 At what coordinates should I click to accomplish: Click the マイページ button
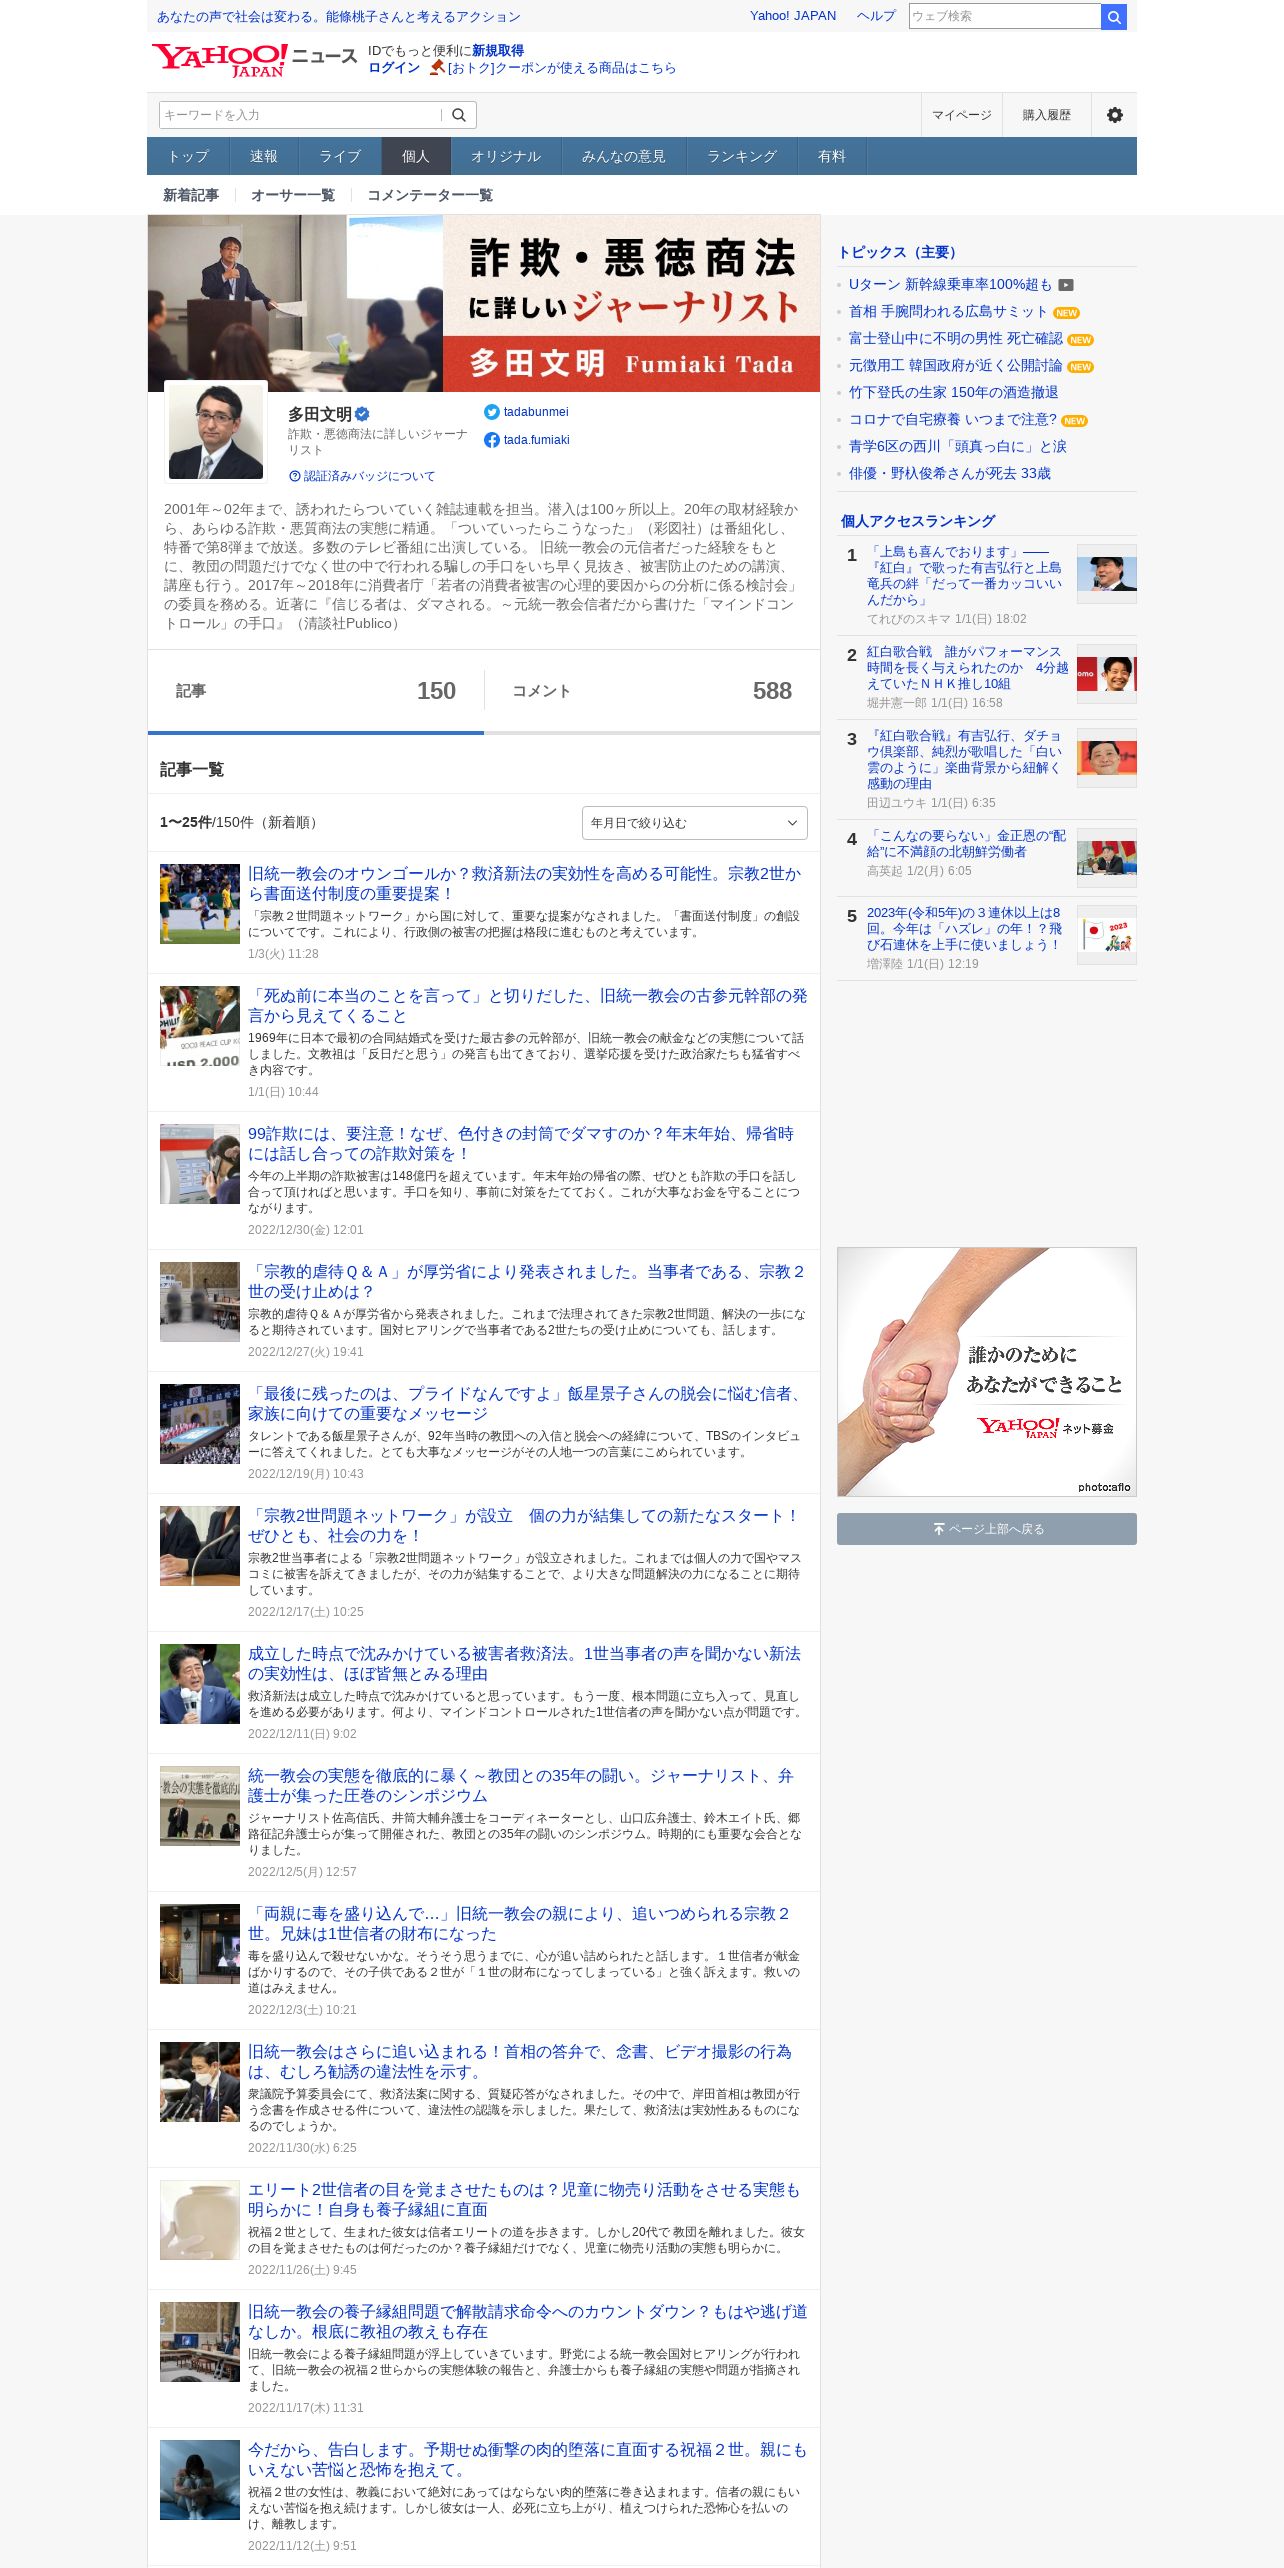pyautogui.click(x=962, y=115)
